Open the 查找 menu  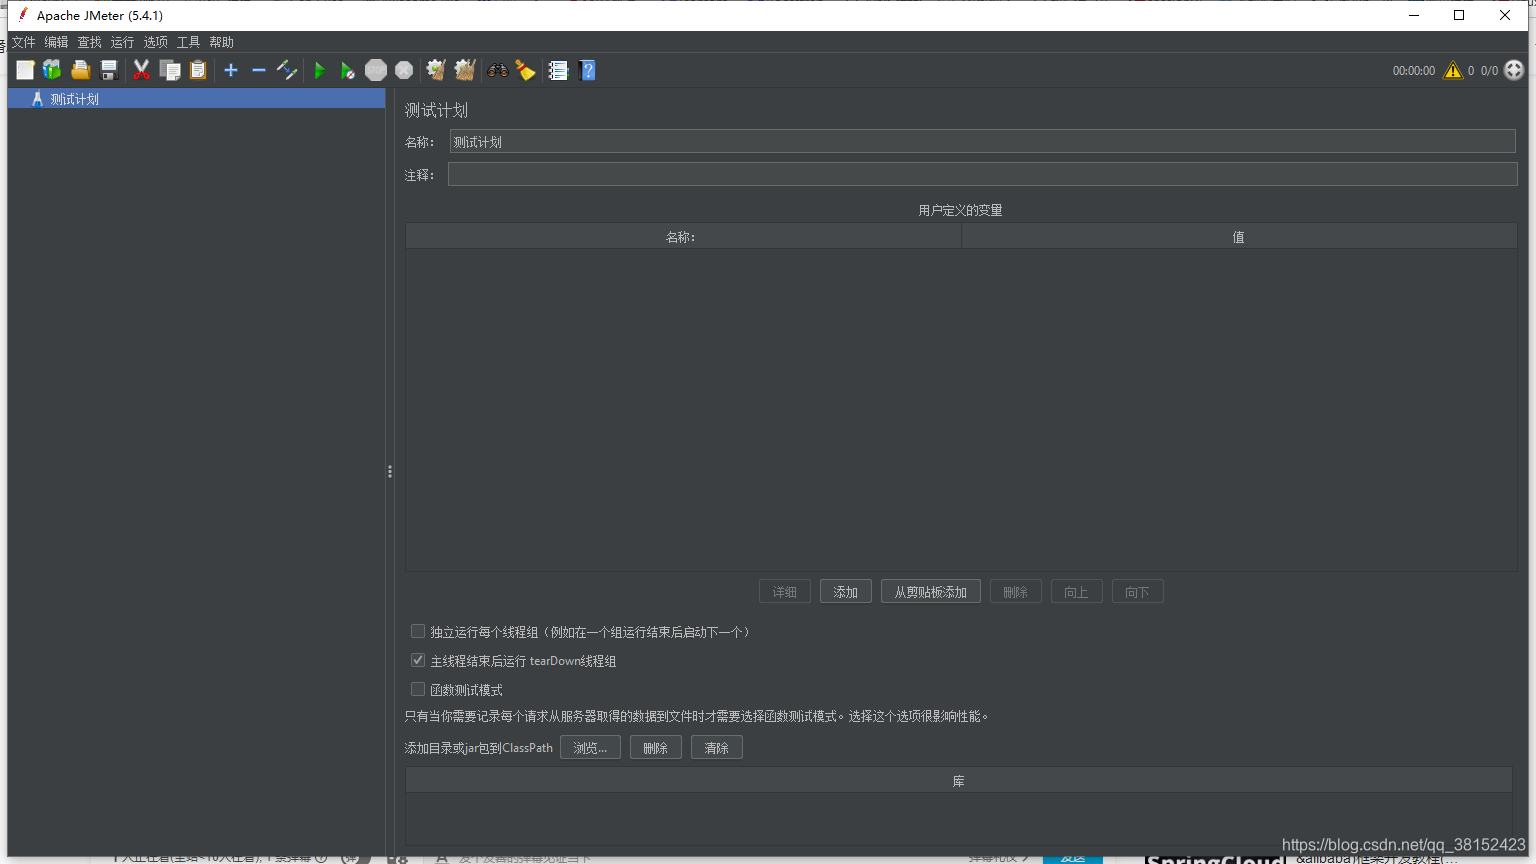pos(90,42)
